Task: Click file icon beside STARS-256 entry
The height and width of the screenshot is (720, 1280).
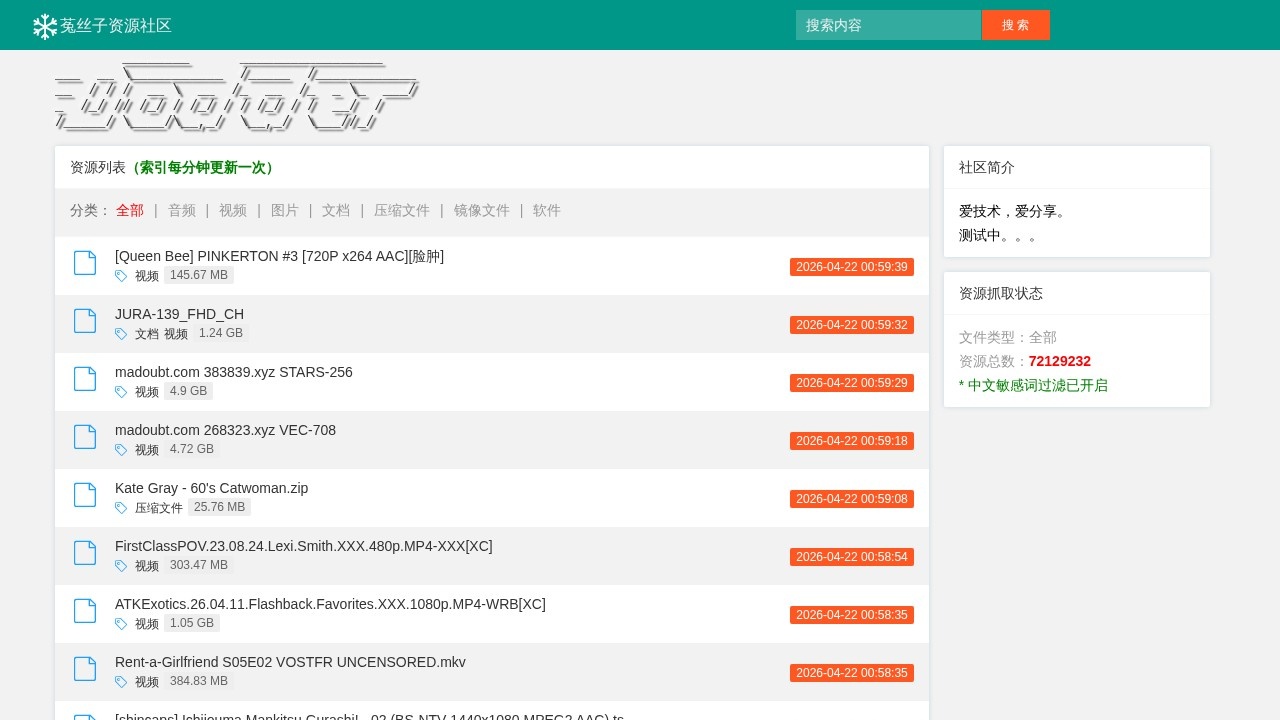Action: tap(85, 379)
